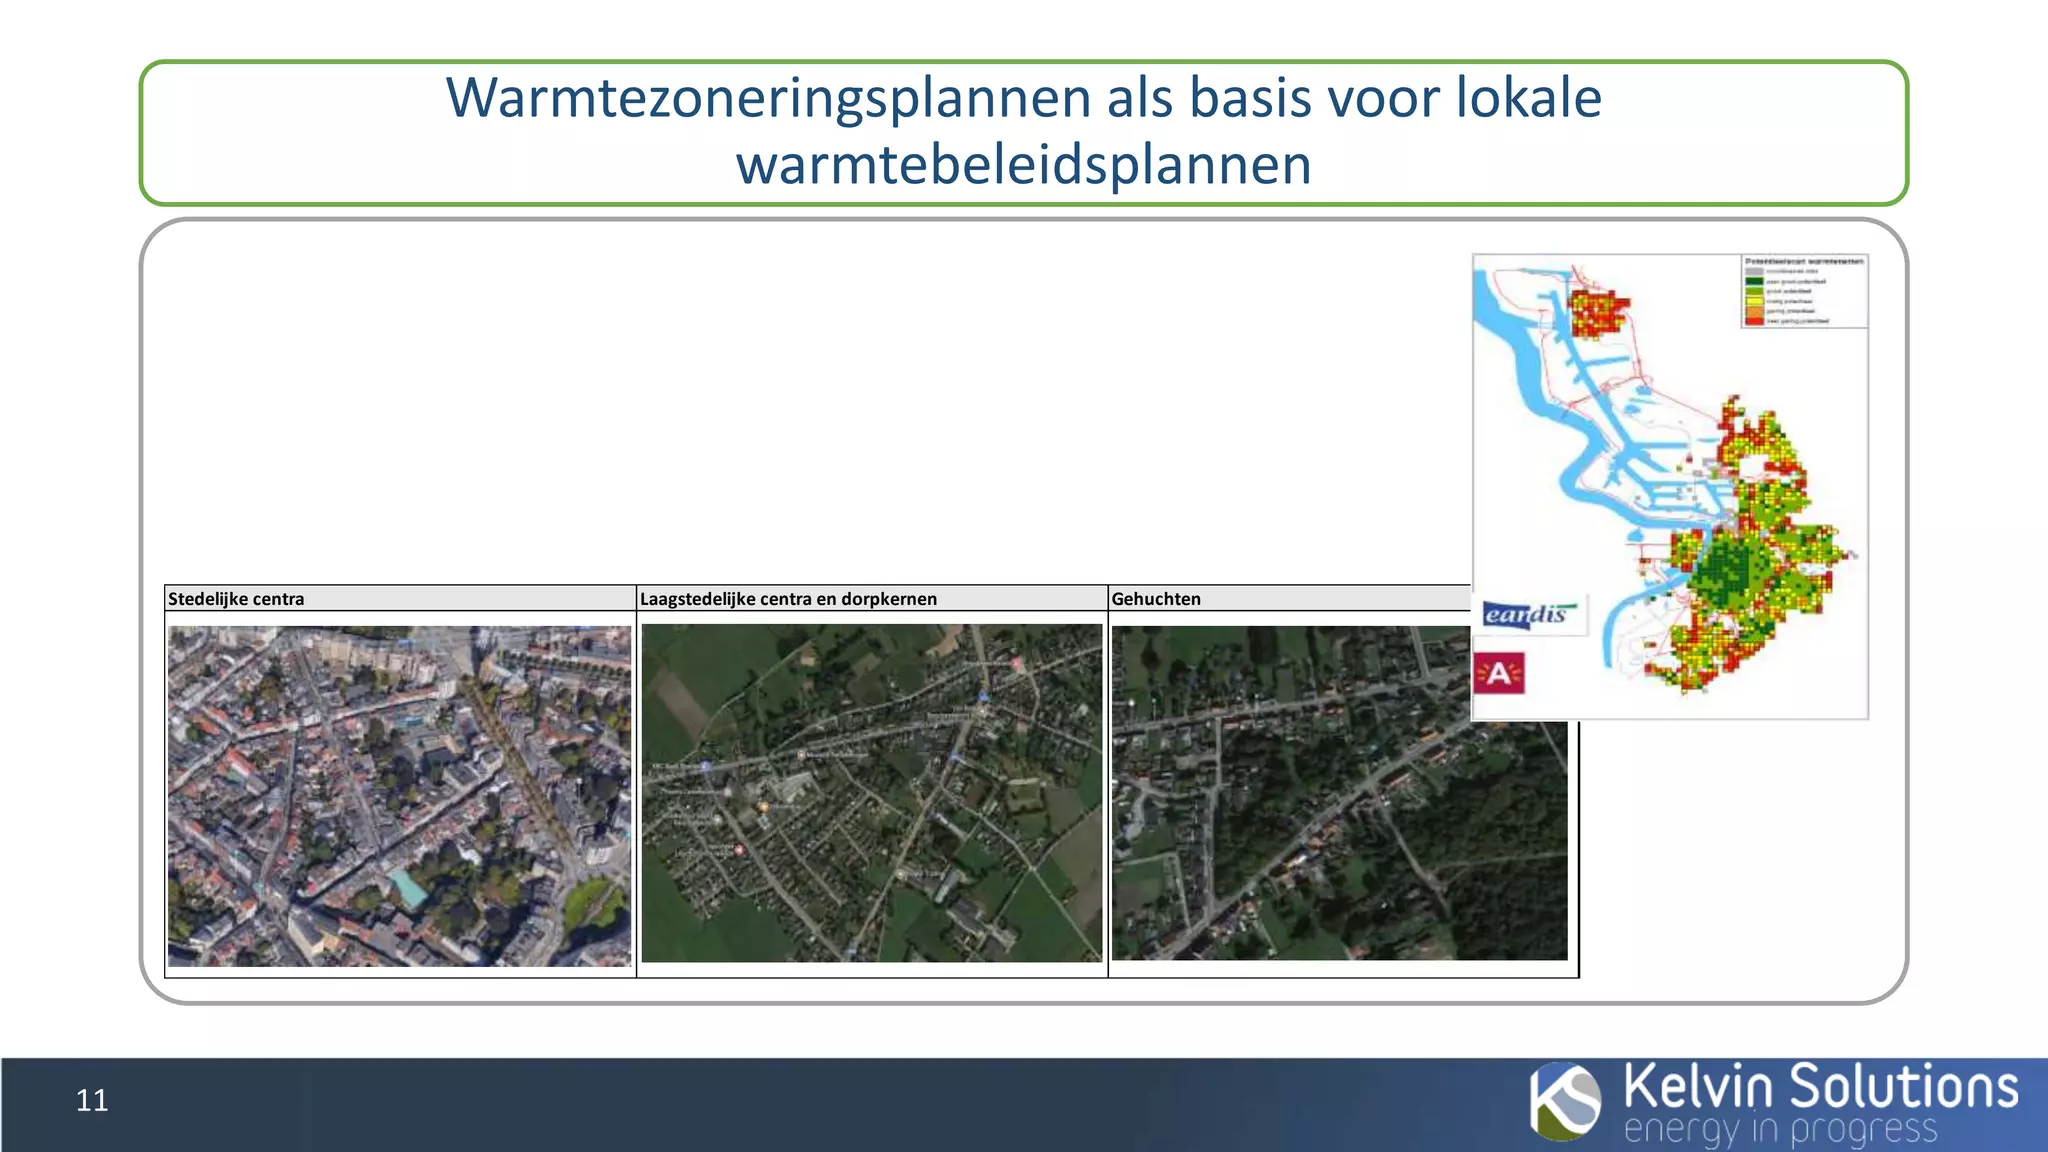
Task: Select the 'Stedelijke centra' table header
Action: tap(400, 598)
